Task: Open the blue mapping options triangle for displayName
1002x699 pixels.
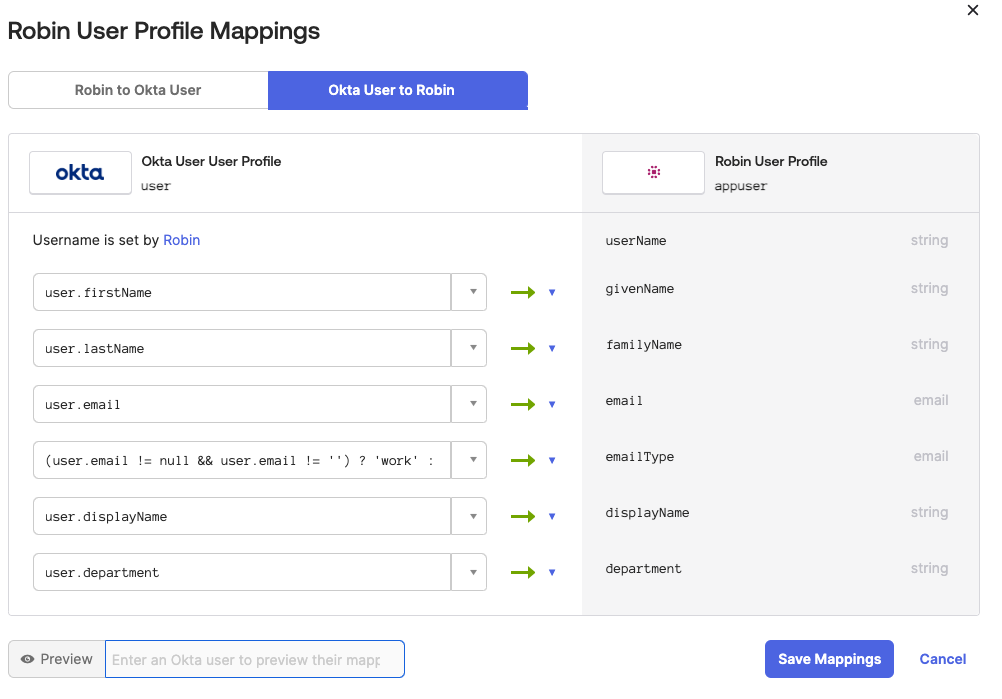Action: pyautogui.click(x=552, y=516)
